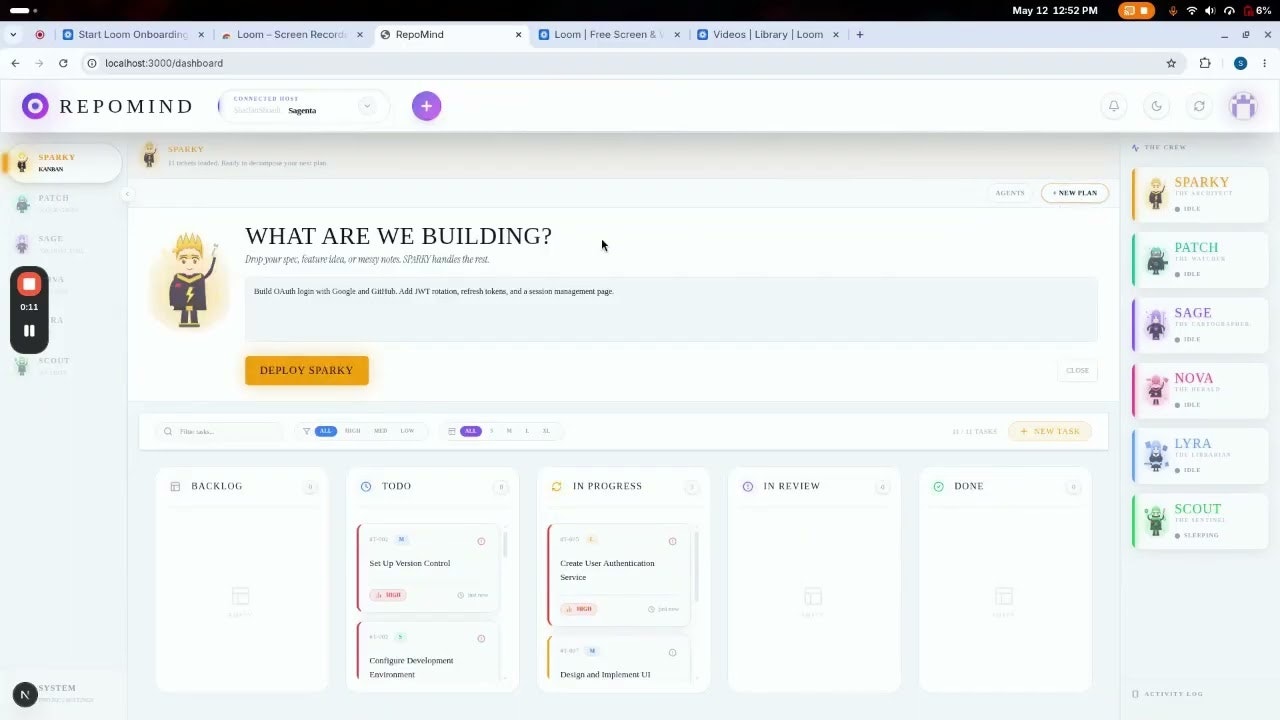Click HIGH badge on Set Up Version Control
Viewport: 1280px width, 720px height.
pos(388,595)
